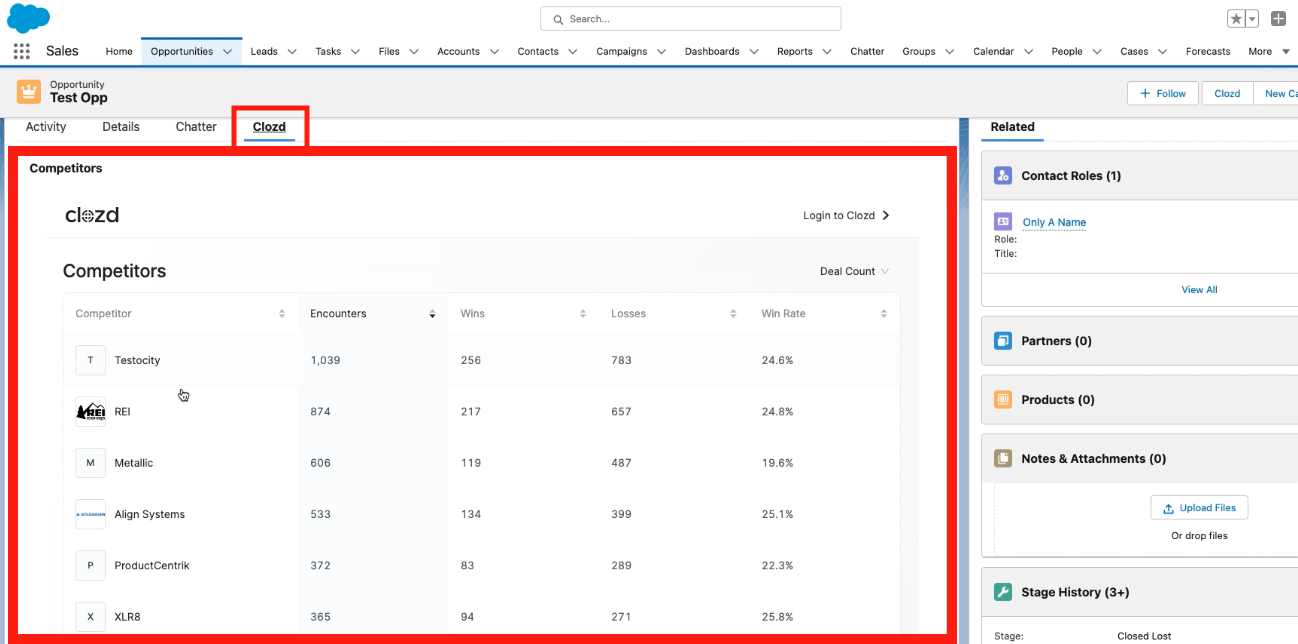Click the Salesforce cloud logo

(28, 18)
